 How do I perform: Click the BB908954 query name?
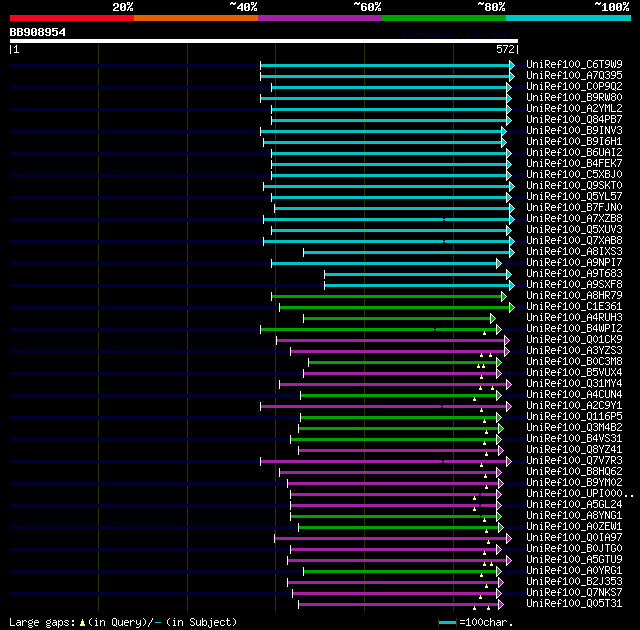38,32
